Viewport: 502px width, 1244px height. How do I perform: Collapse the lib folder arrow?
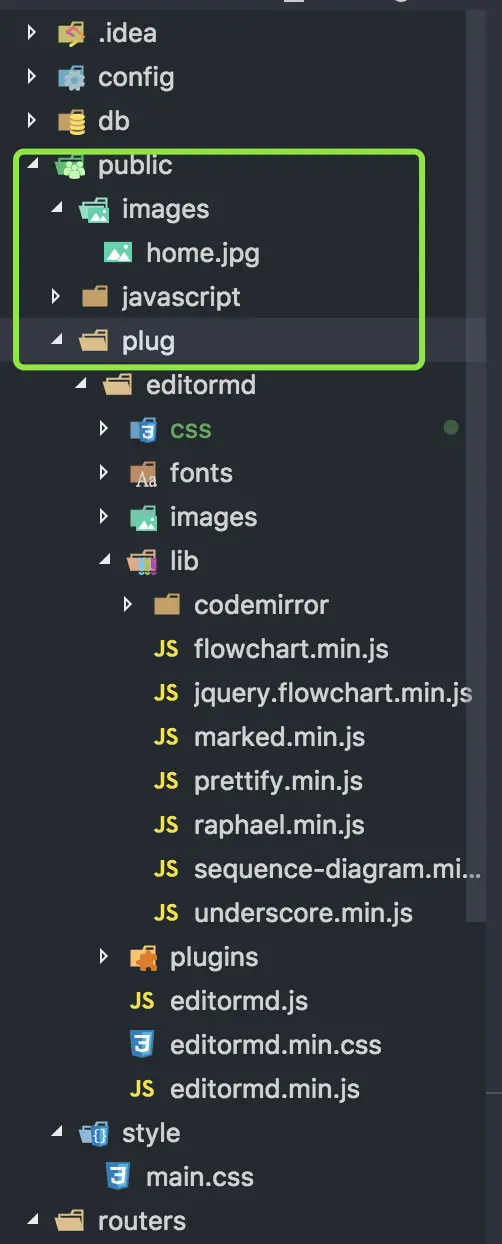(x=106, y=562)
